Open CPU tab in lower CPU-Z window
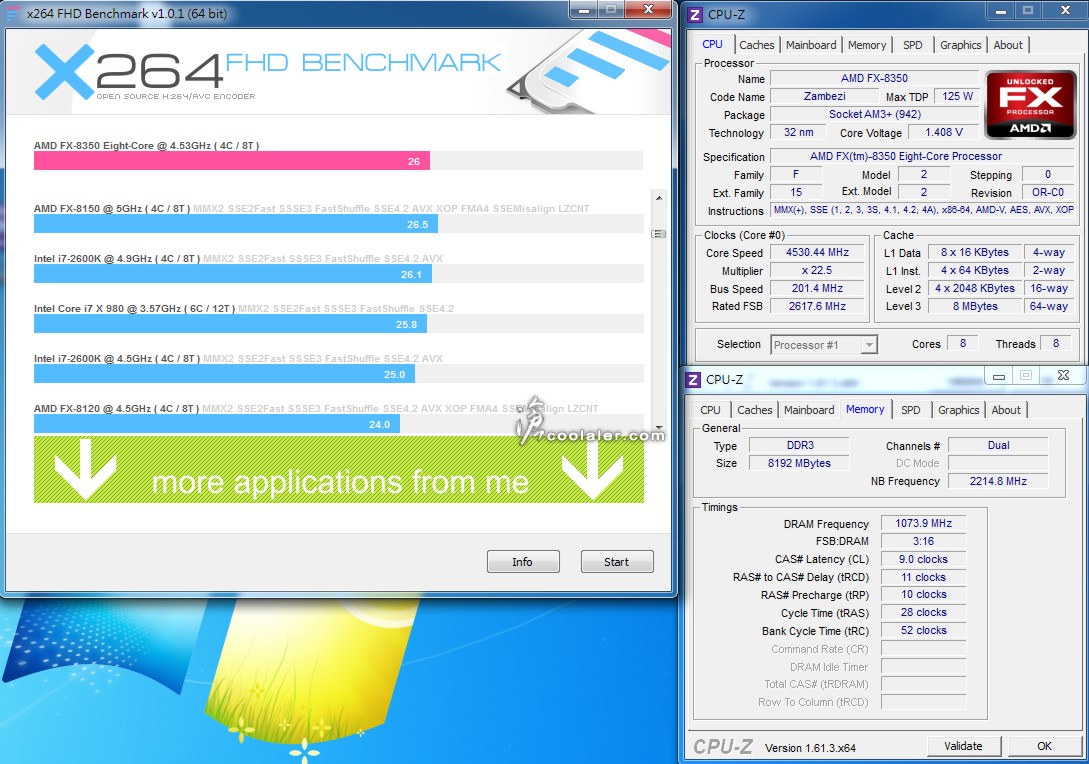The image size is (1089, 764). (x=710, y=410)
